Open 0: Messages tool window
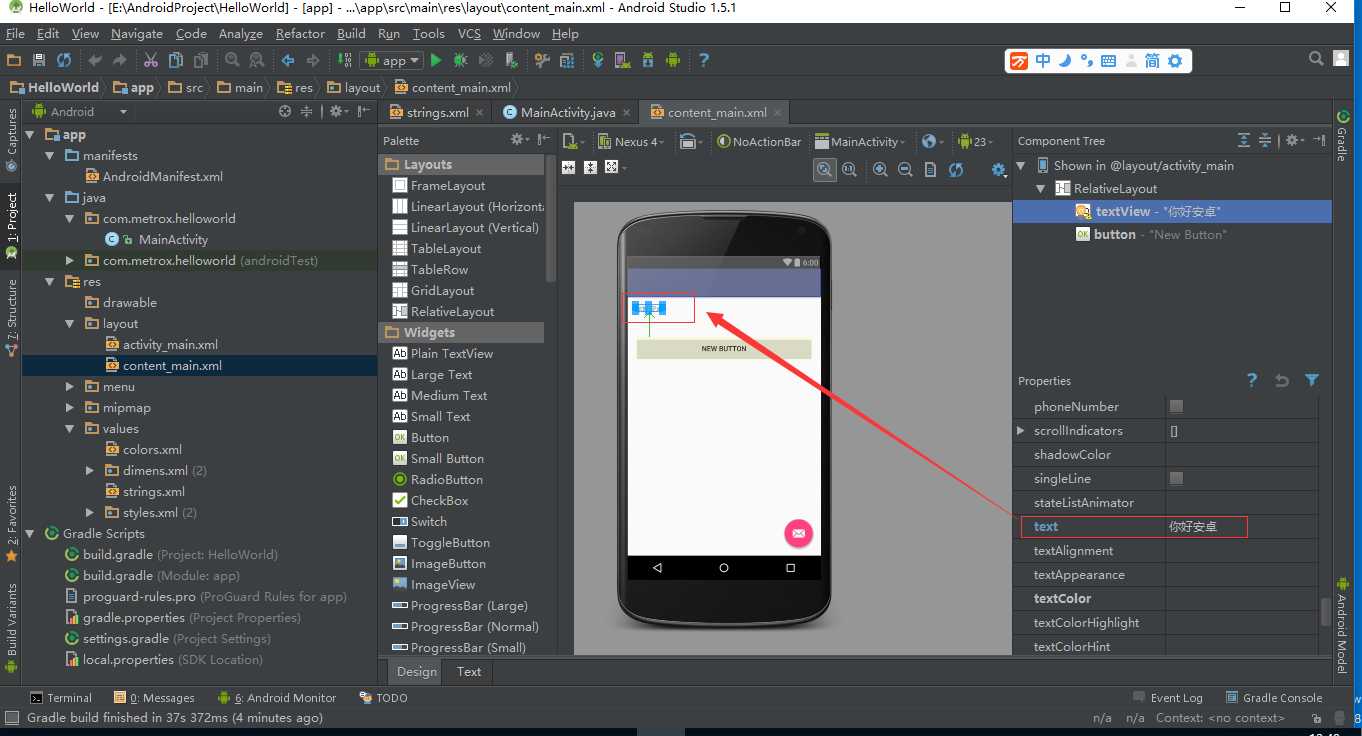The height and width of the screenshot is (736, 1362). coord(154,697)
